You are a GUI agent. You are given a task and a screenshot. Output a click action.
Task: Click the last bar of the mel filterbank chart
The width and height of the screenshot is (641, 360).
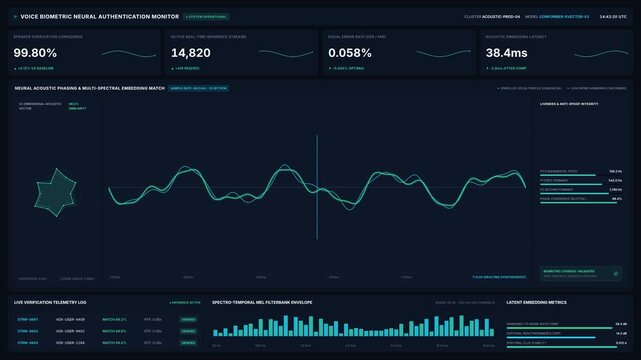coord(492,333)
